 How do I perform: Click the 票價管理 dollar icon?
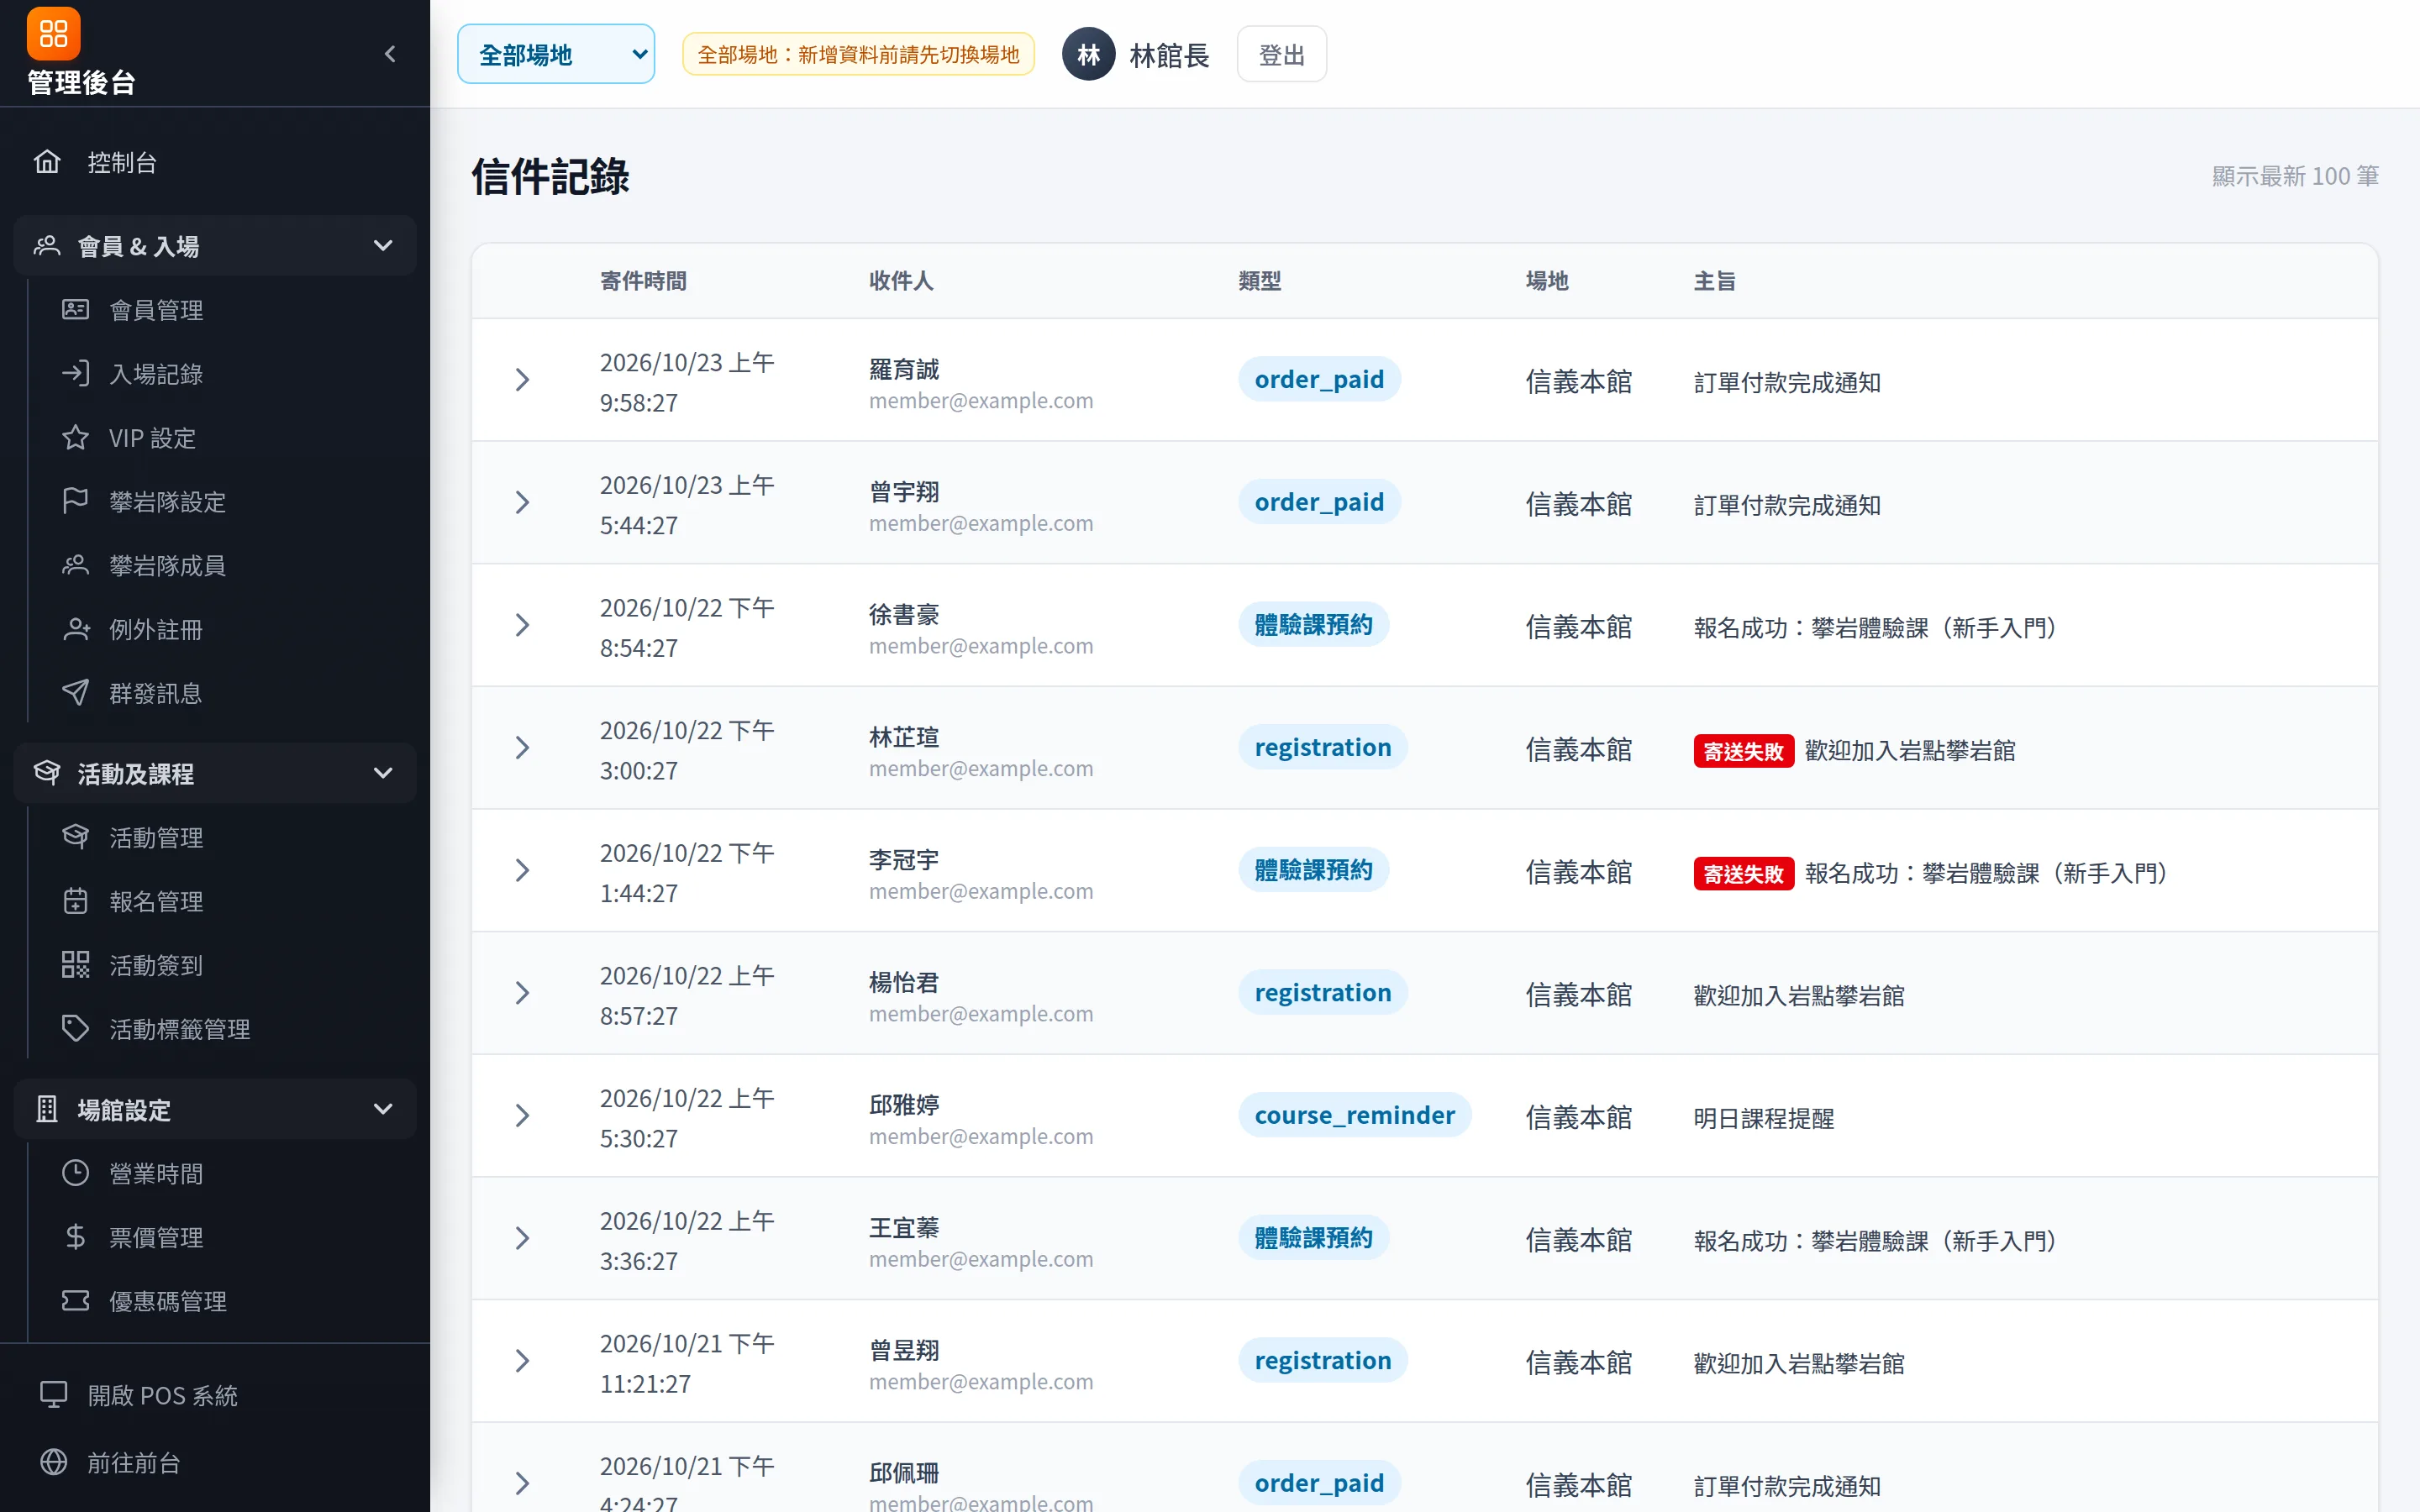(75, 1237)
